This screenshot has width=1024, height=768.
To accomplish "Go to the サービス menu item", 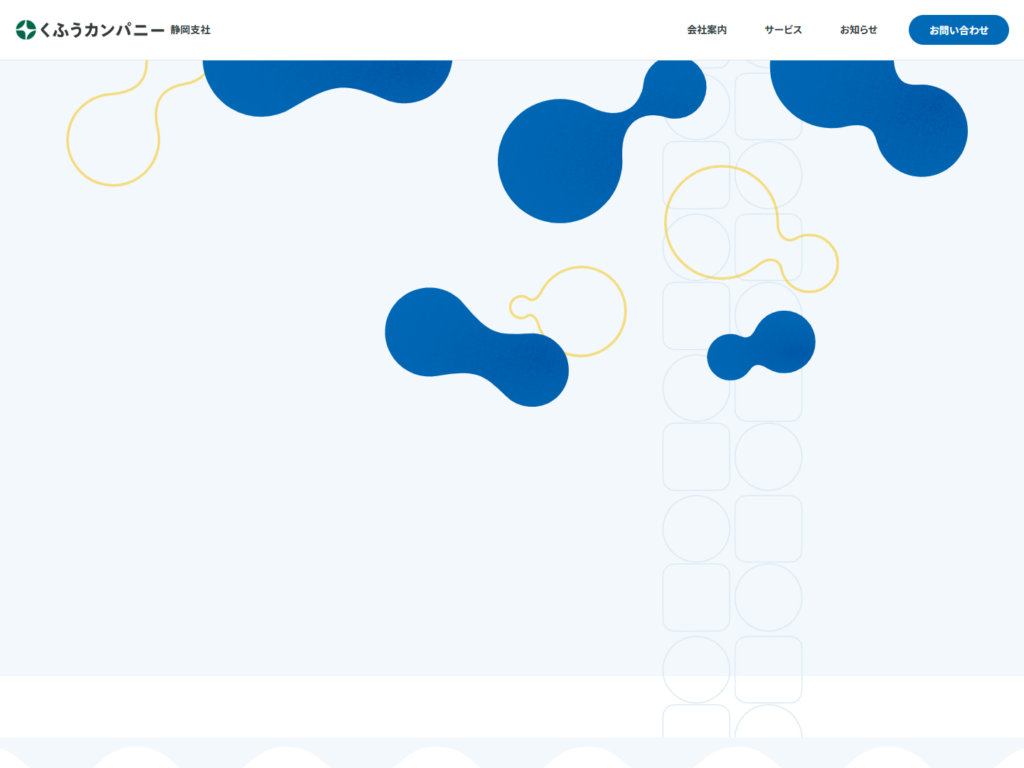I will (x=783, y=30).
